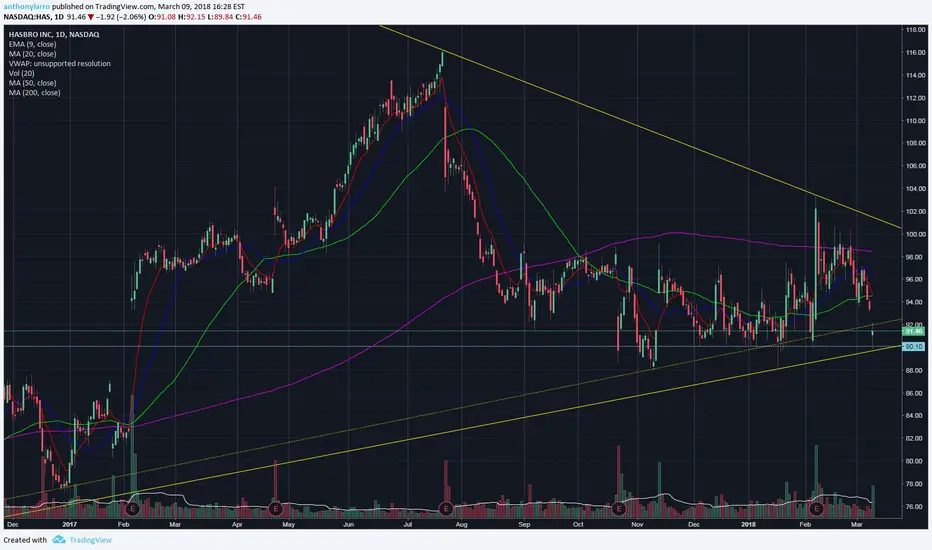
Task: Click the 110.00 price axis label
Action: pos(915,121)
